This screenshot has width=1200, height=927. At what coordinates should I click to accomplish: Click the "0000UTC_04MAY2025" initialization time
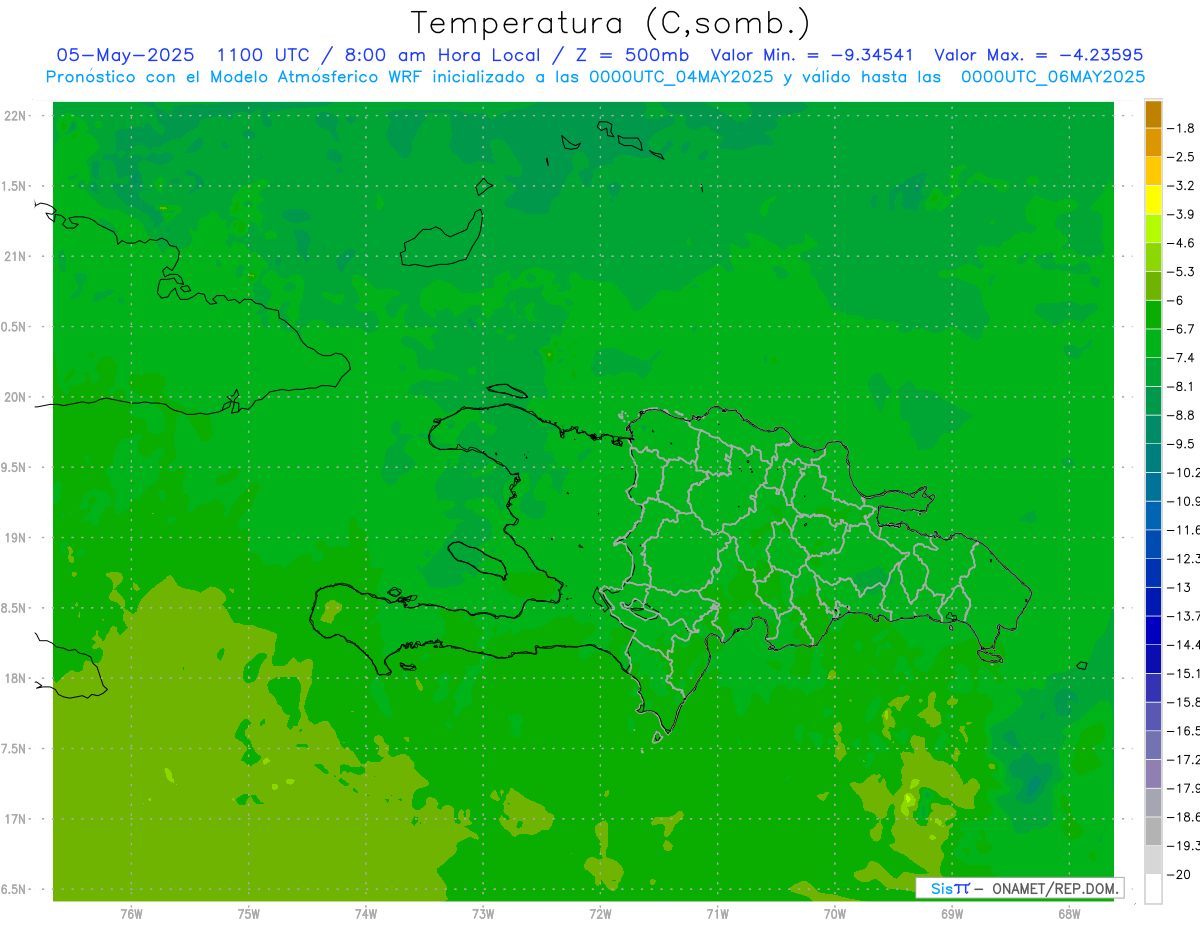(x=683, y=77)
